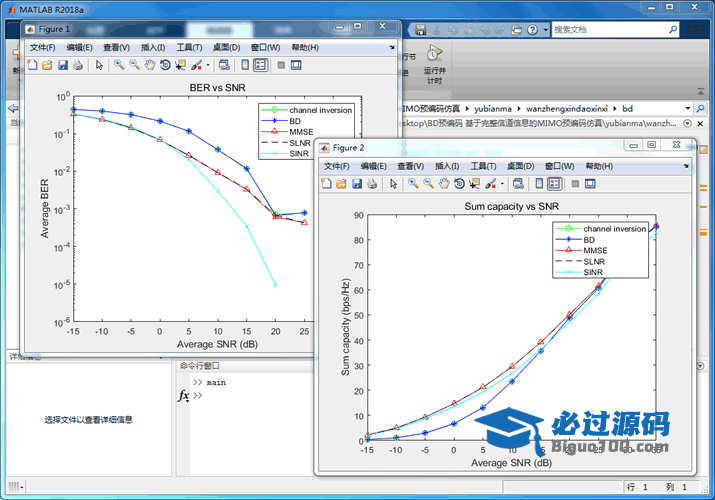Activate Zoom In tool in Figure 2

pyautogui.click(x=413, y=184)
